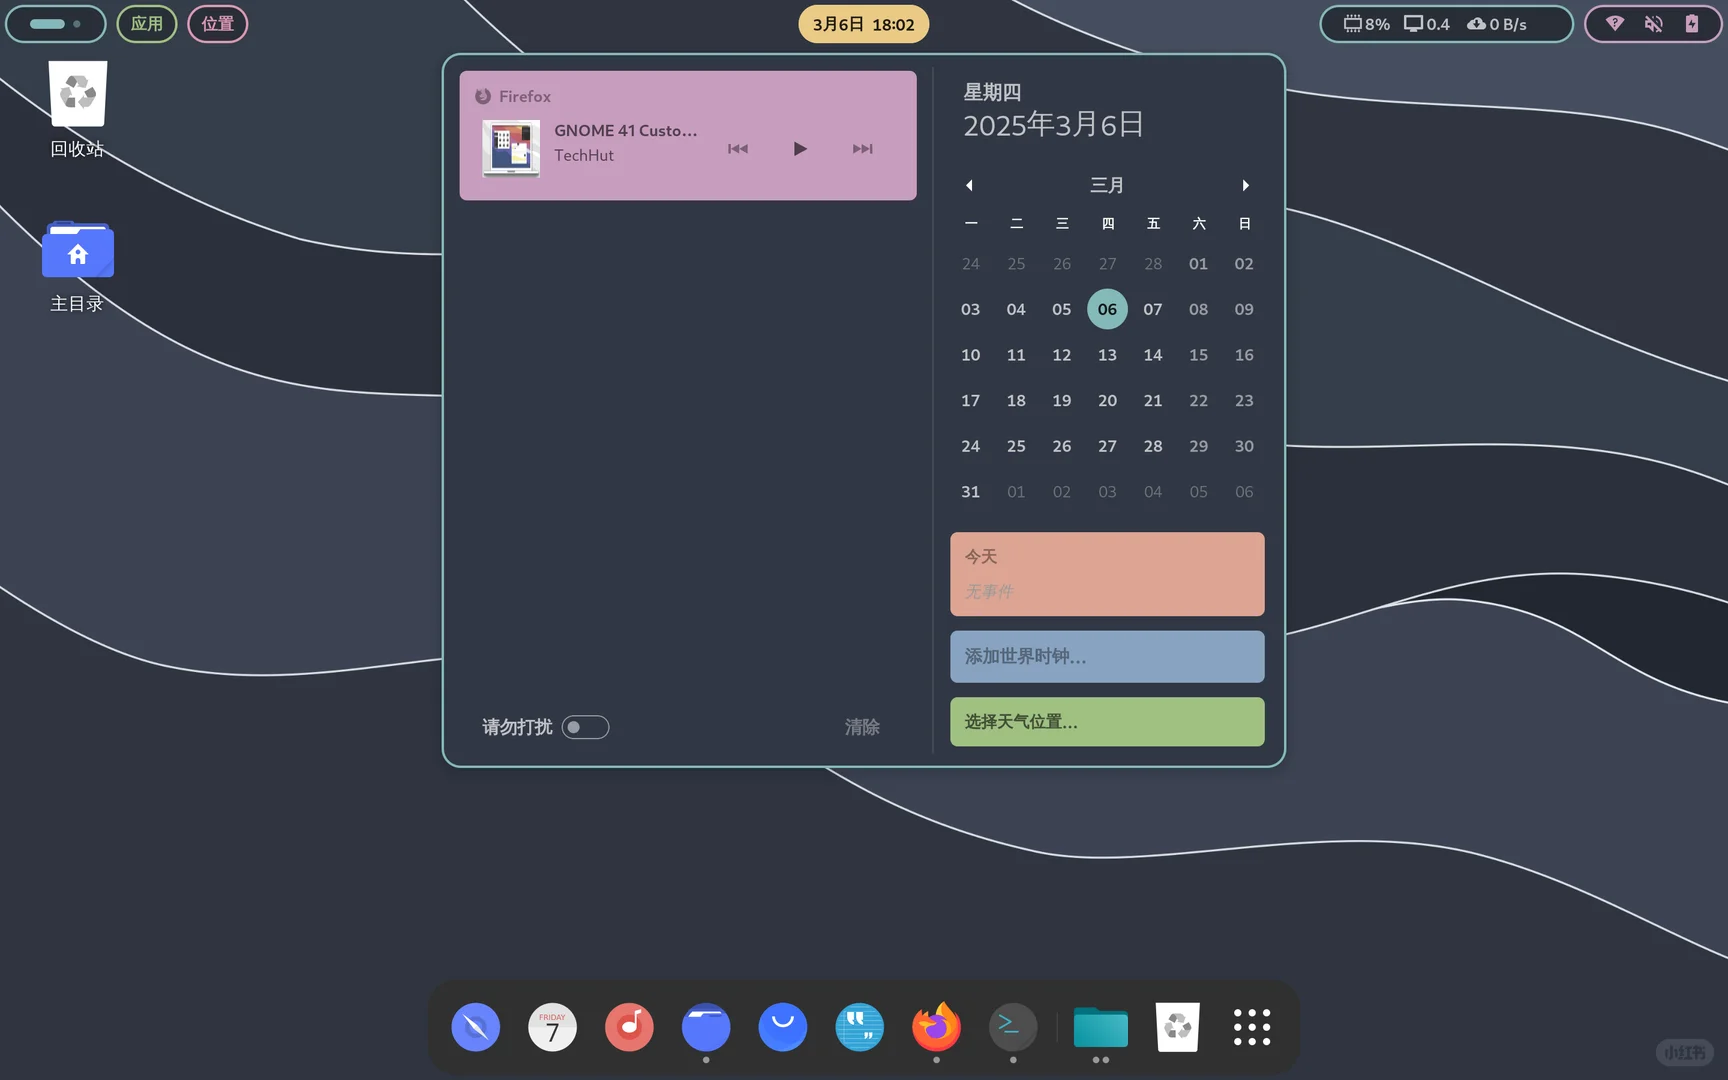Screen dimensions: 1728x1080
Task: Select March 23 in the calendar
Action: click(x=1244, y=400)
